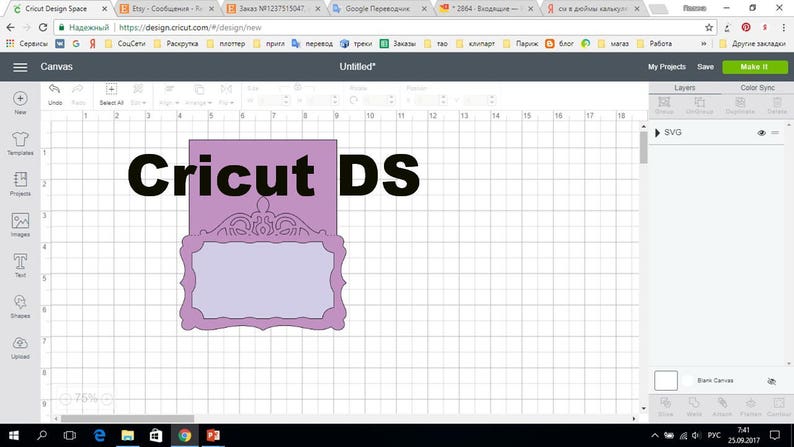The width and height of the screenshot is (794, 447).
Task: Click Save in the header
Action: (x=705, y=67)
